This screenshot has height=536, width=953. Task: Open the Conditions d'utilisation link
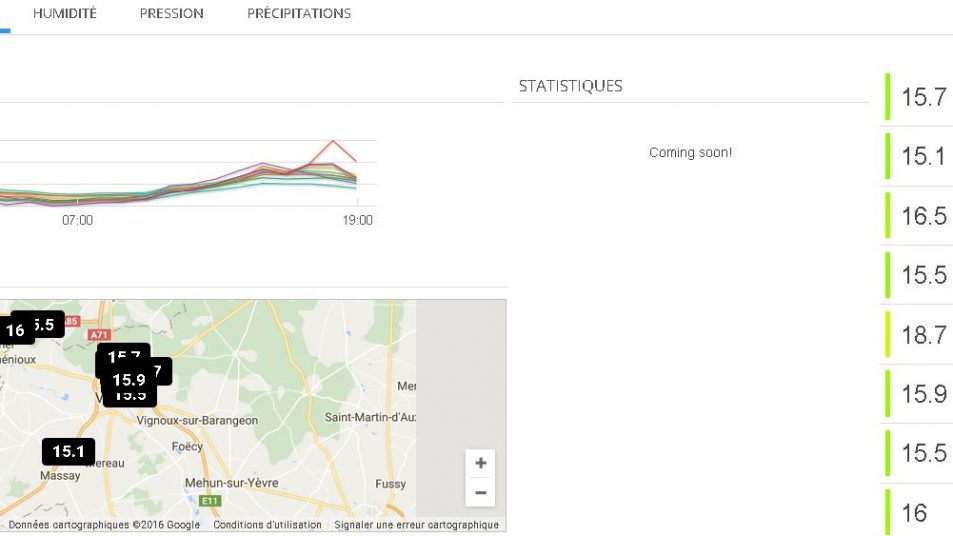click(x=267, y=525)
